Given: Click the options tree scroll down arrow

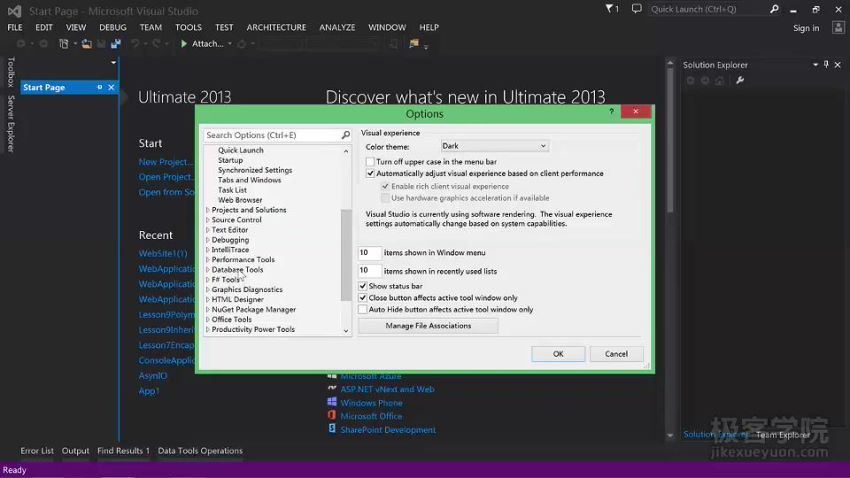Looking at the screenshot, I should [x=346, y=331].
